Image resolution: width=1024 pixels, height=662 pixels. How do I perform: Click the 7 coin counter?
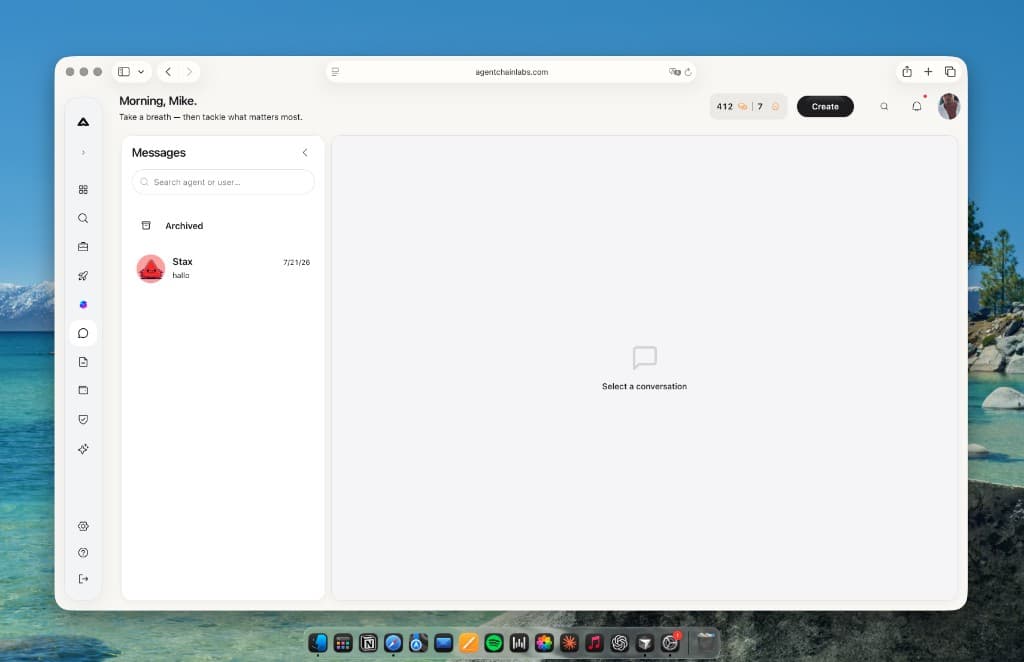[x=768, y=106]
